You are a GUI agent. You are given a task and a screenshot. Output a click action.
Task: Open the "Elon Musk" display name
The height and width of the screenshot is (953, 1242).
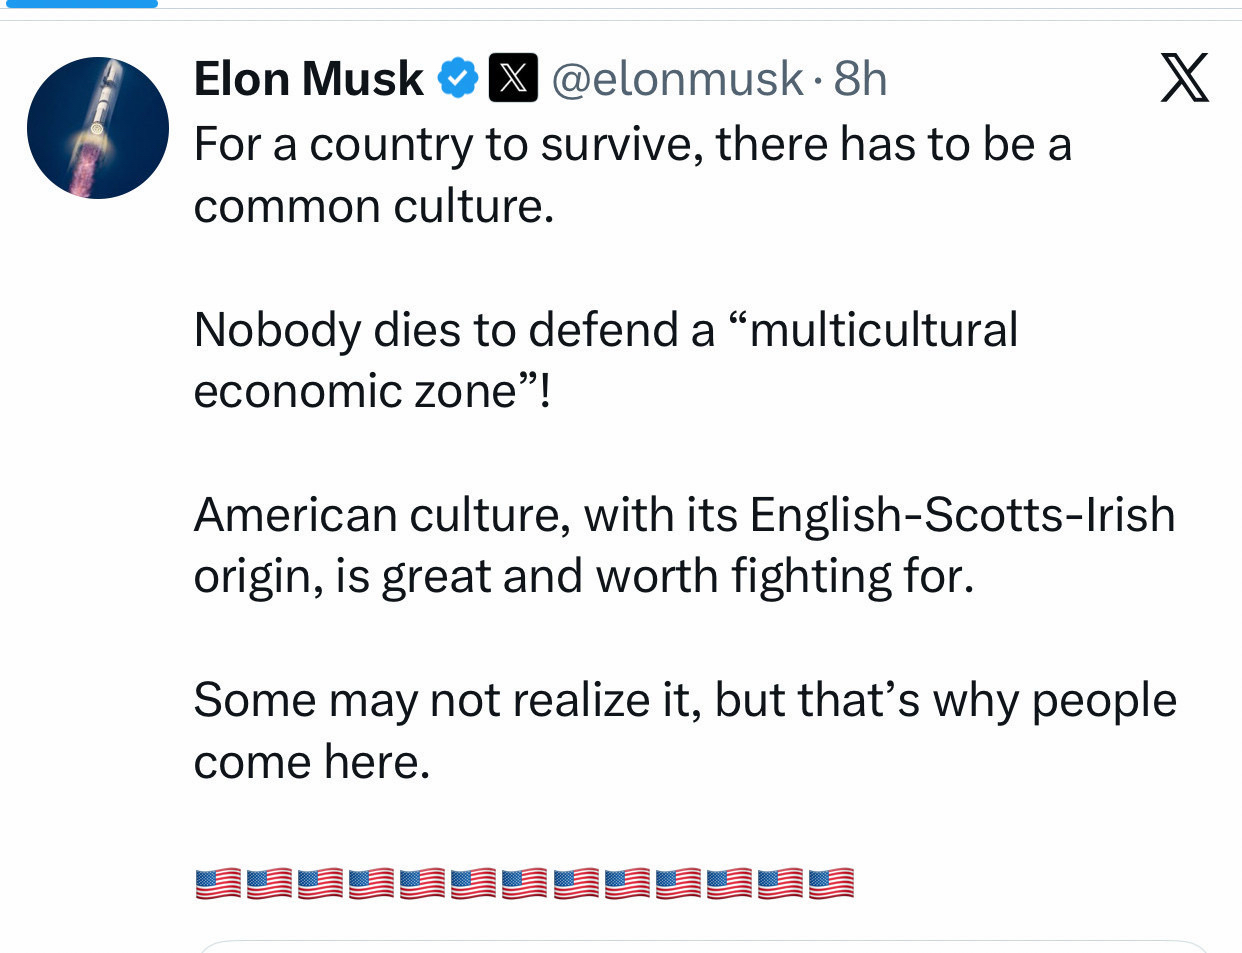[x=308, y=79]
